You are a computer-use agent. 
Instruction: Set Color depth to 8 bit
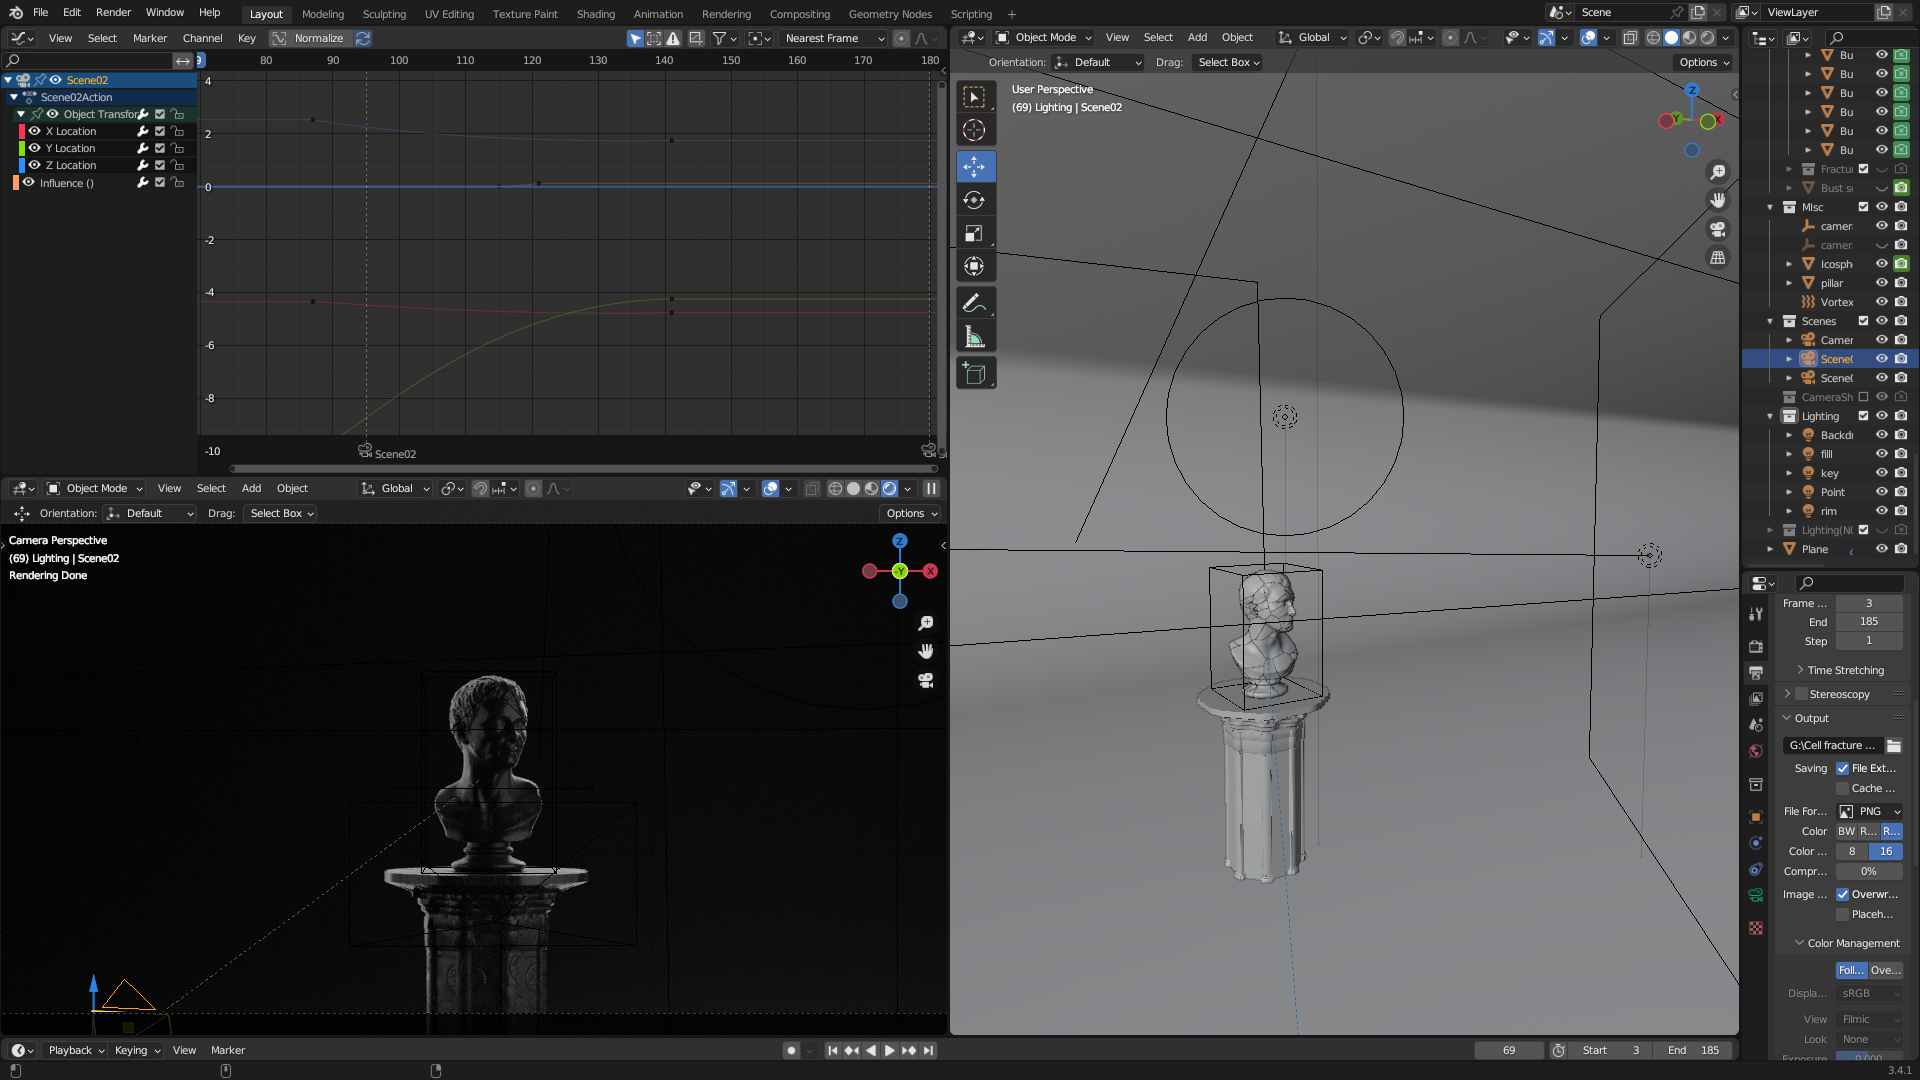tap(1851, 851)
